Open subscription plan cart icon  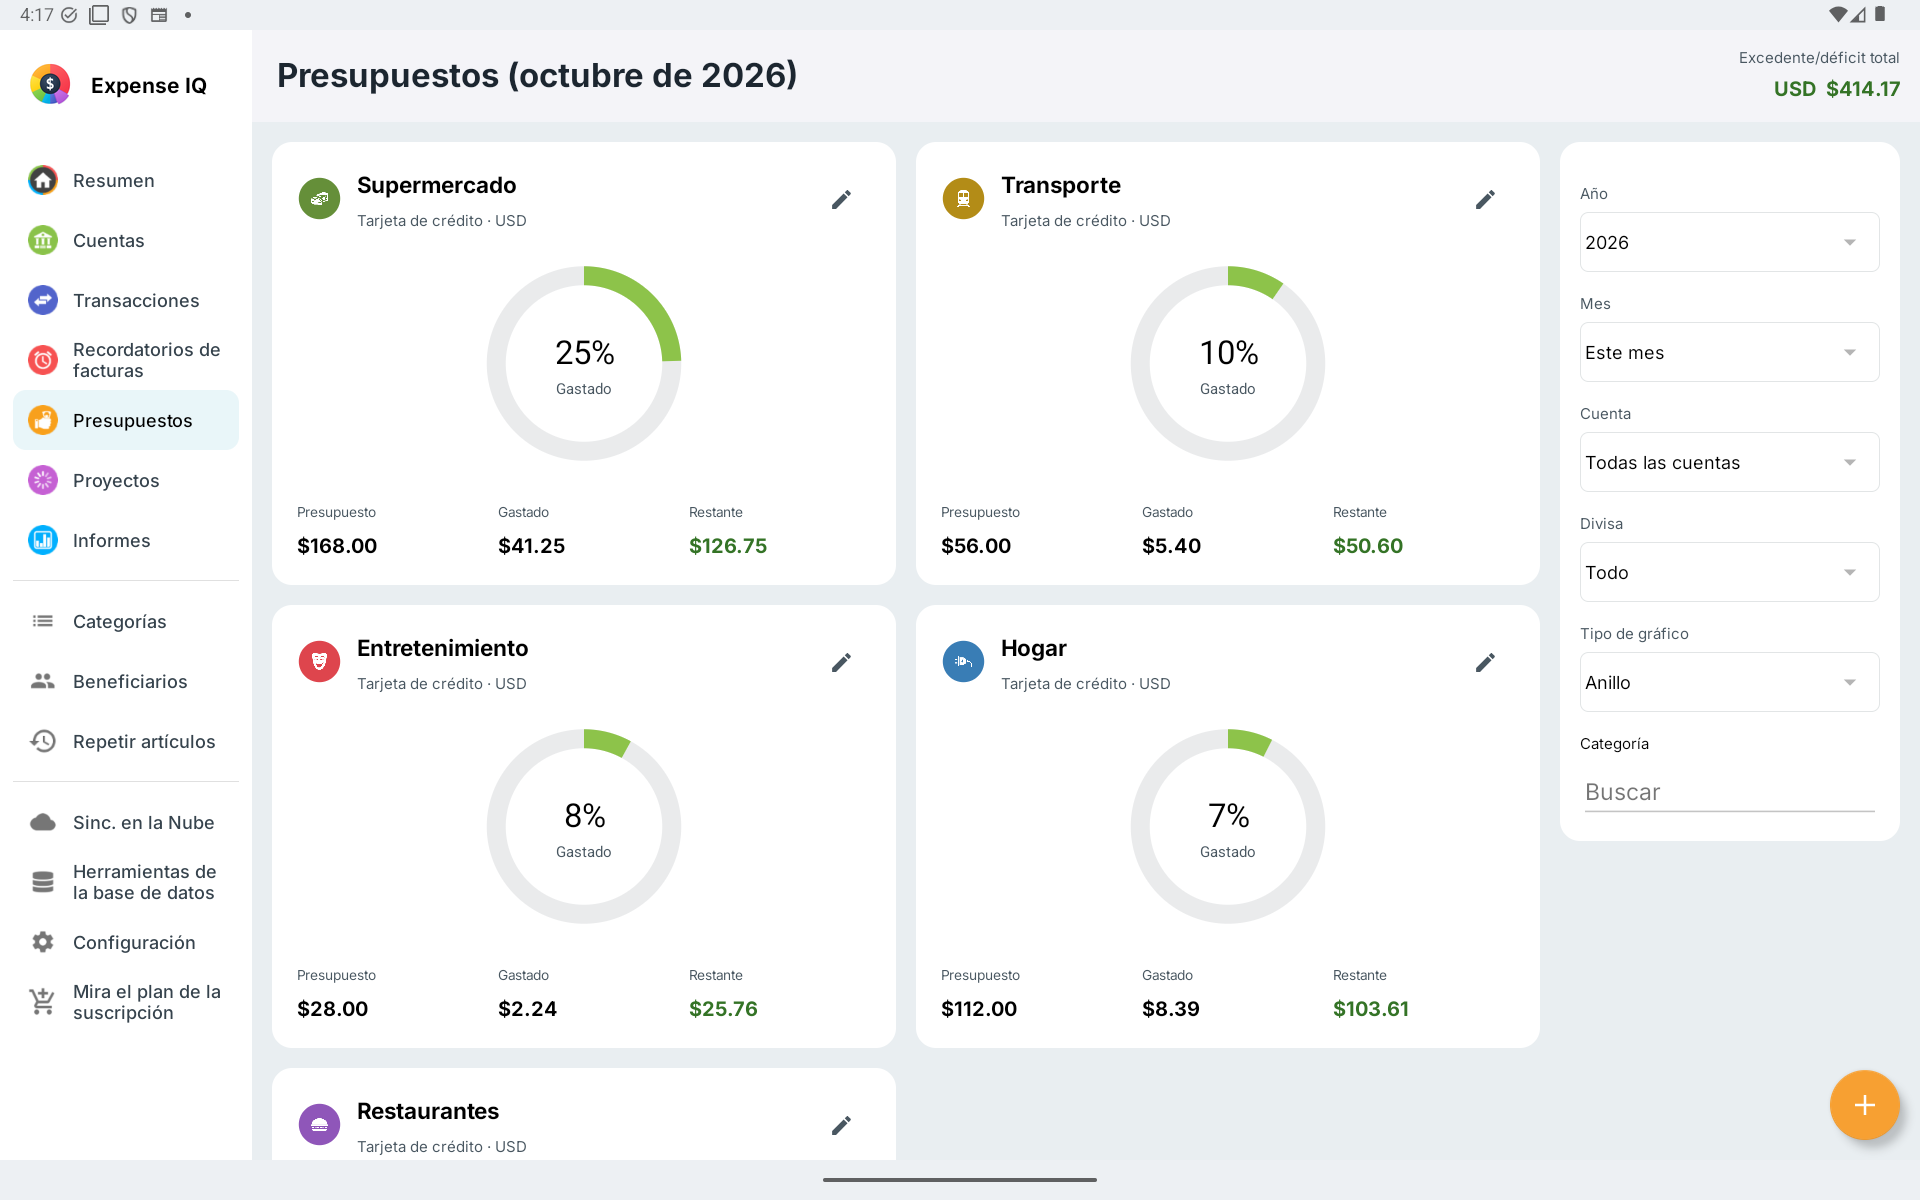pyautogui.click(x=43, y=1002)
